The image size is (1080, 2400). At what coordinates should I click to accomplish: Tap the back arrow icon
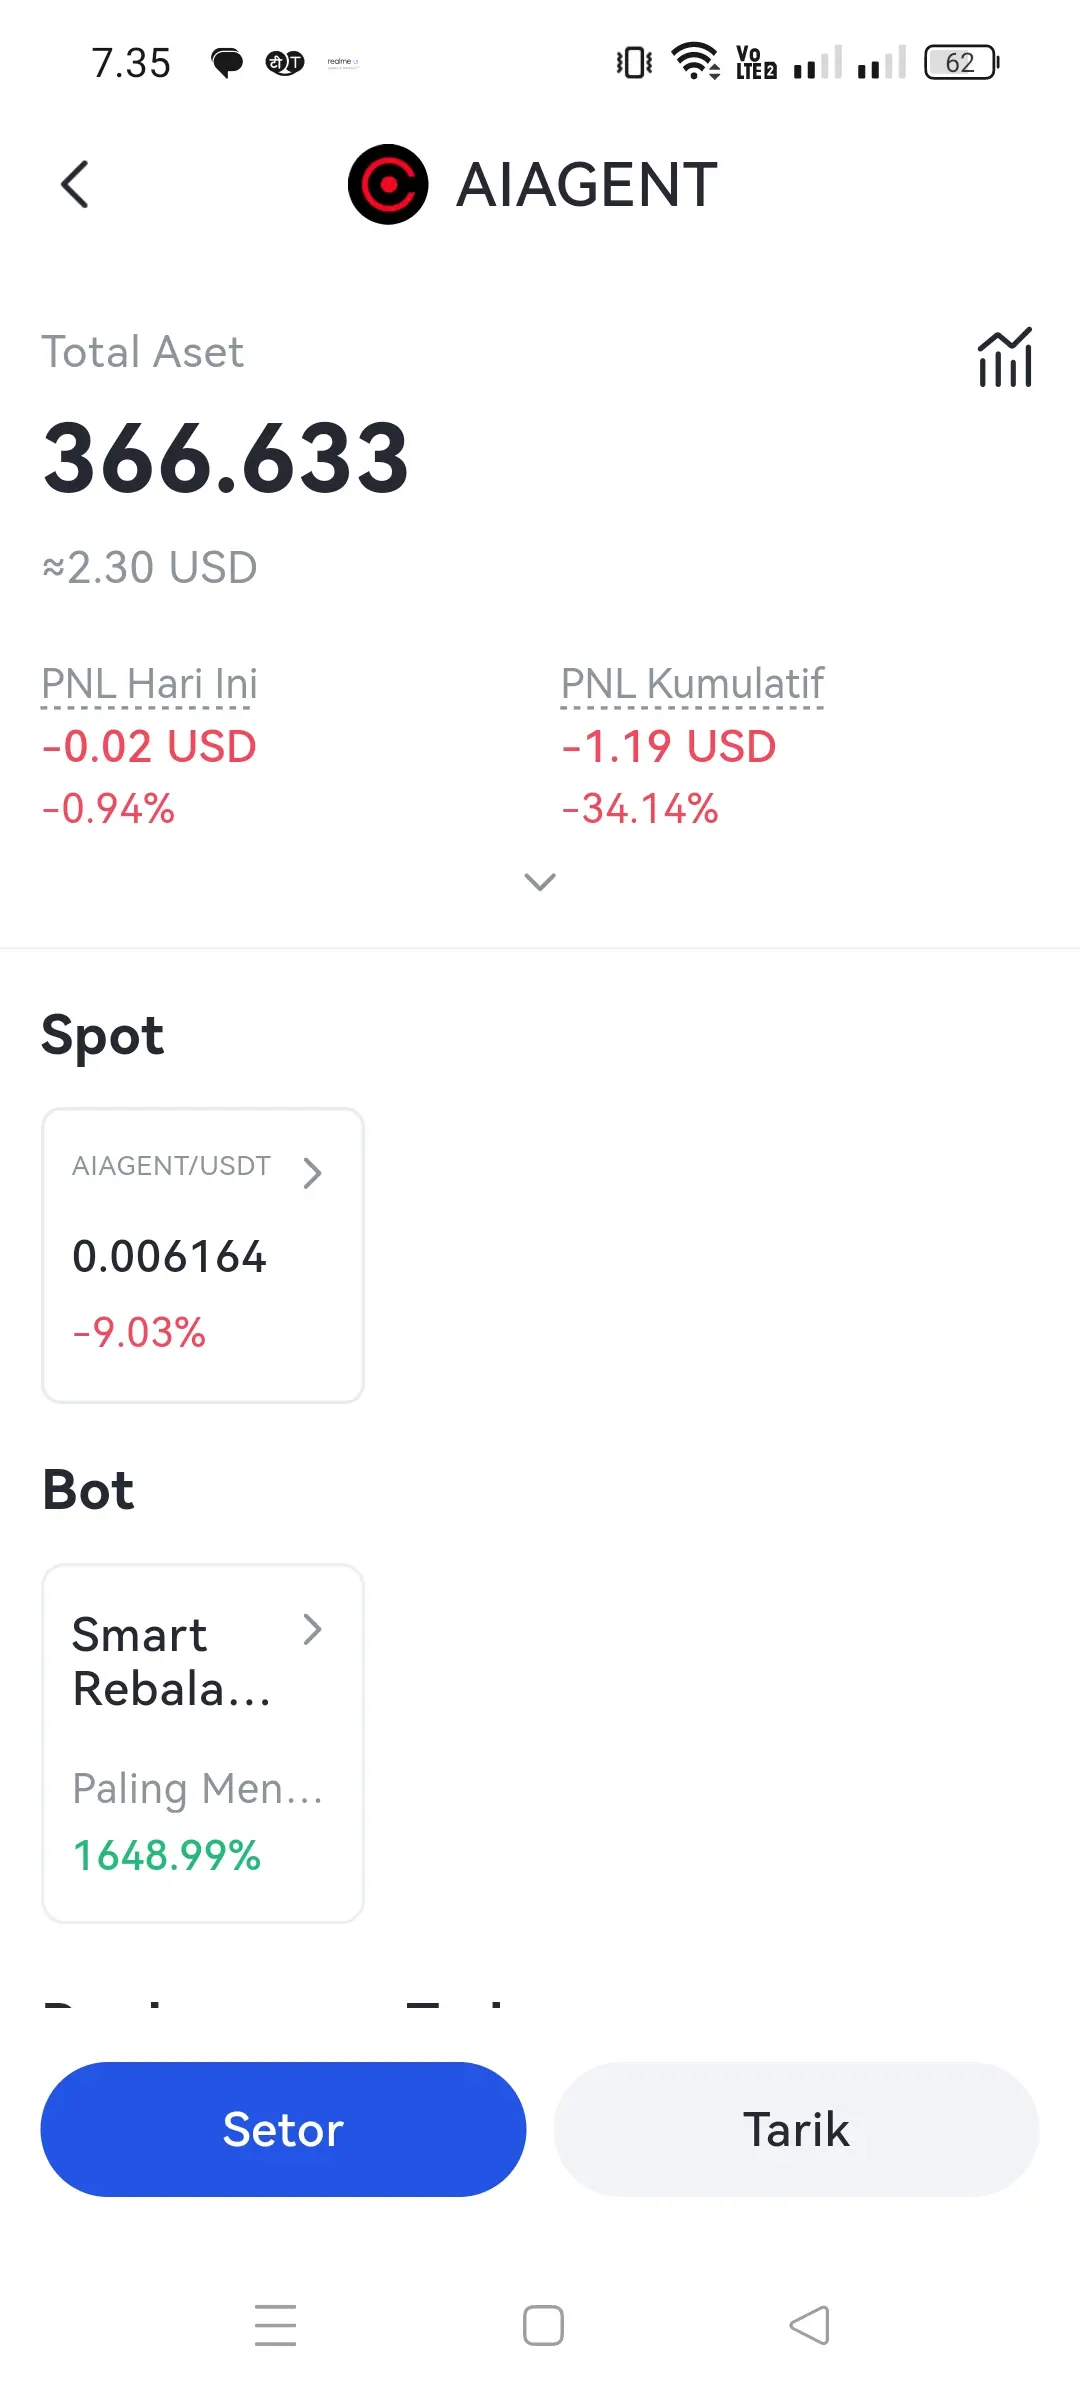(75, 185)
